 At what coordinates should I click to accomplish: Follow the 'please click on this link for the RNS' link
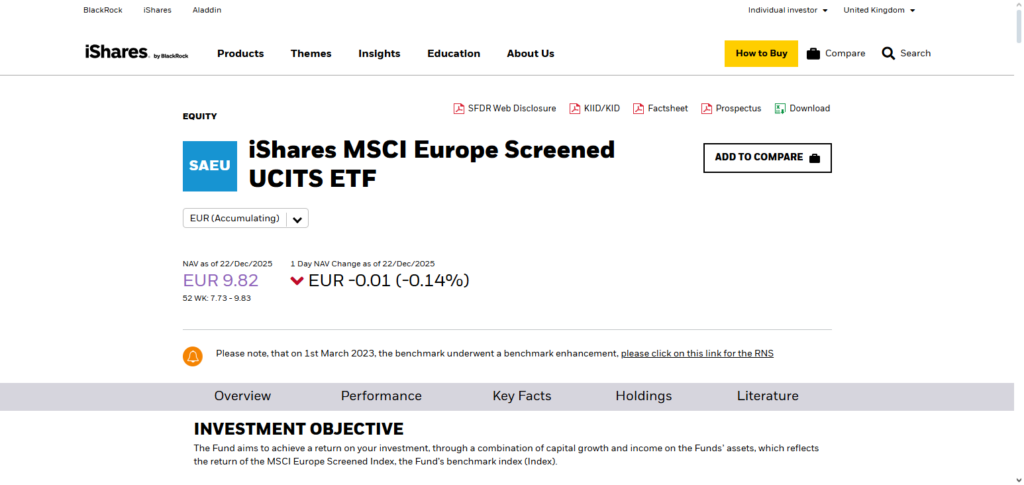[697, 353]
